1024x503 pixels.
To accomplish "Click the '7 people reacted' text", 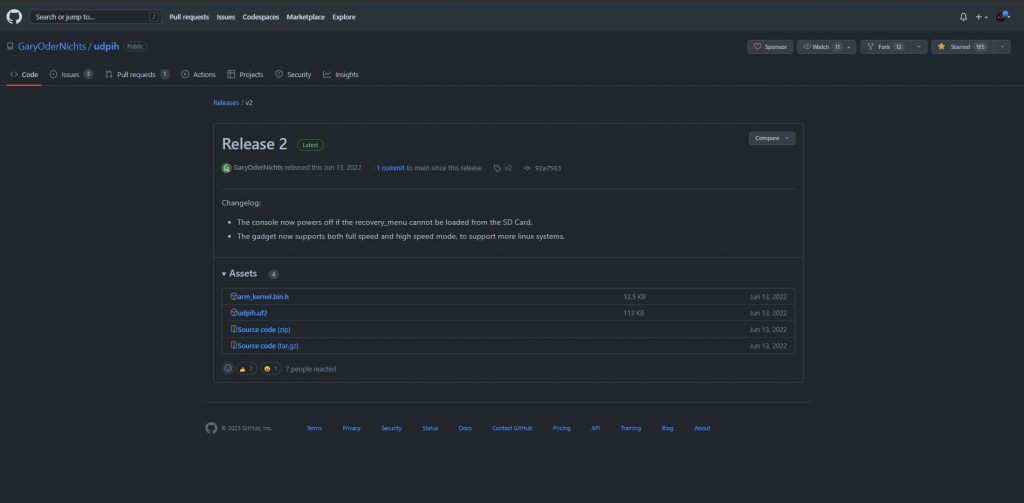I will 311,369.
